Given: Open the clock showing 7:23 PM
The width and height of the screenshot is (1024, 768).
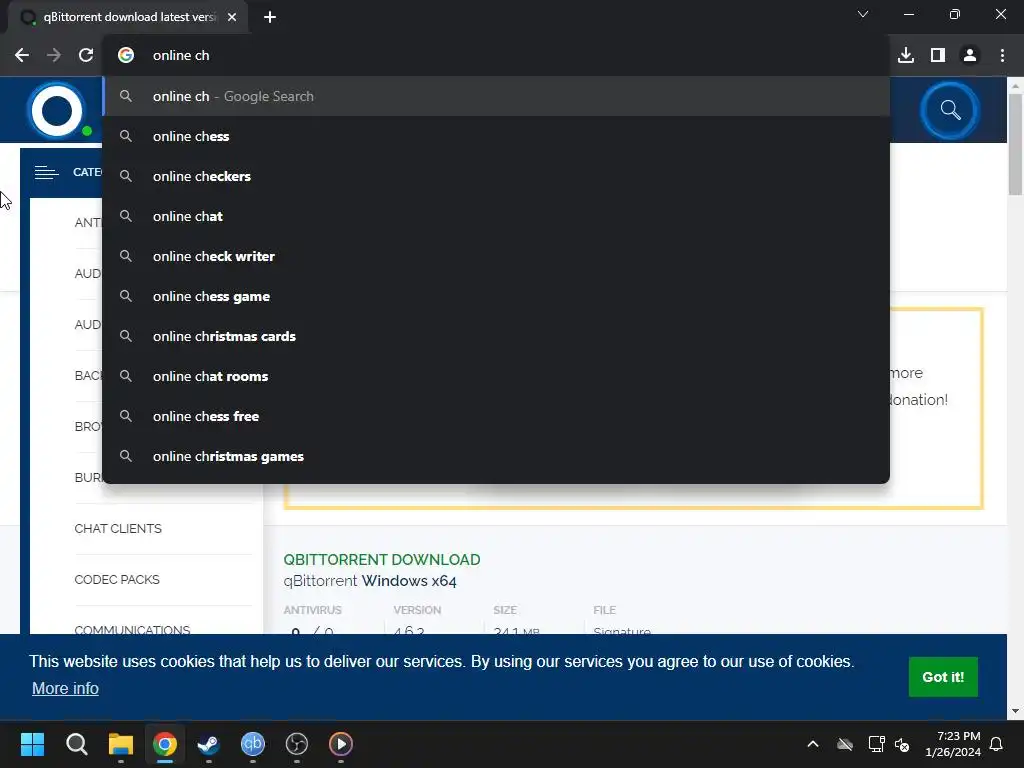Looking at the screenshot, I should click(x=953, y=744).
